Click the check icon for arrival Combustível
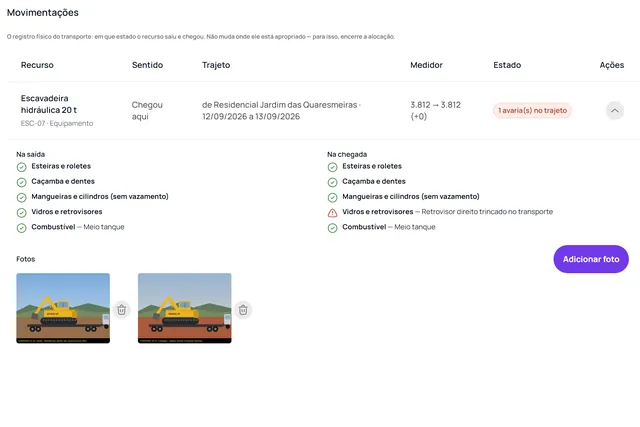The height and width of the screenshot is (427, 640). tap(333, 228)
